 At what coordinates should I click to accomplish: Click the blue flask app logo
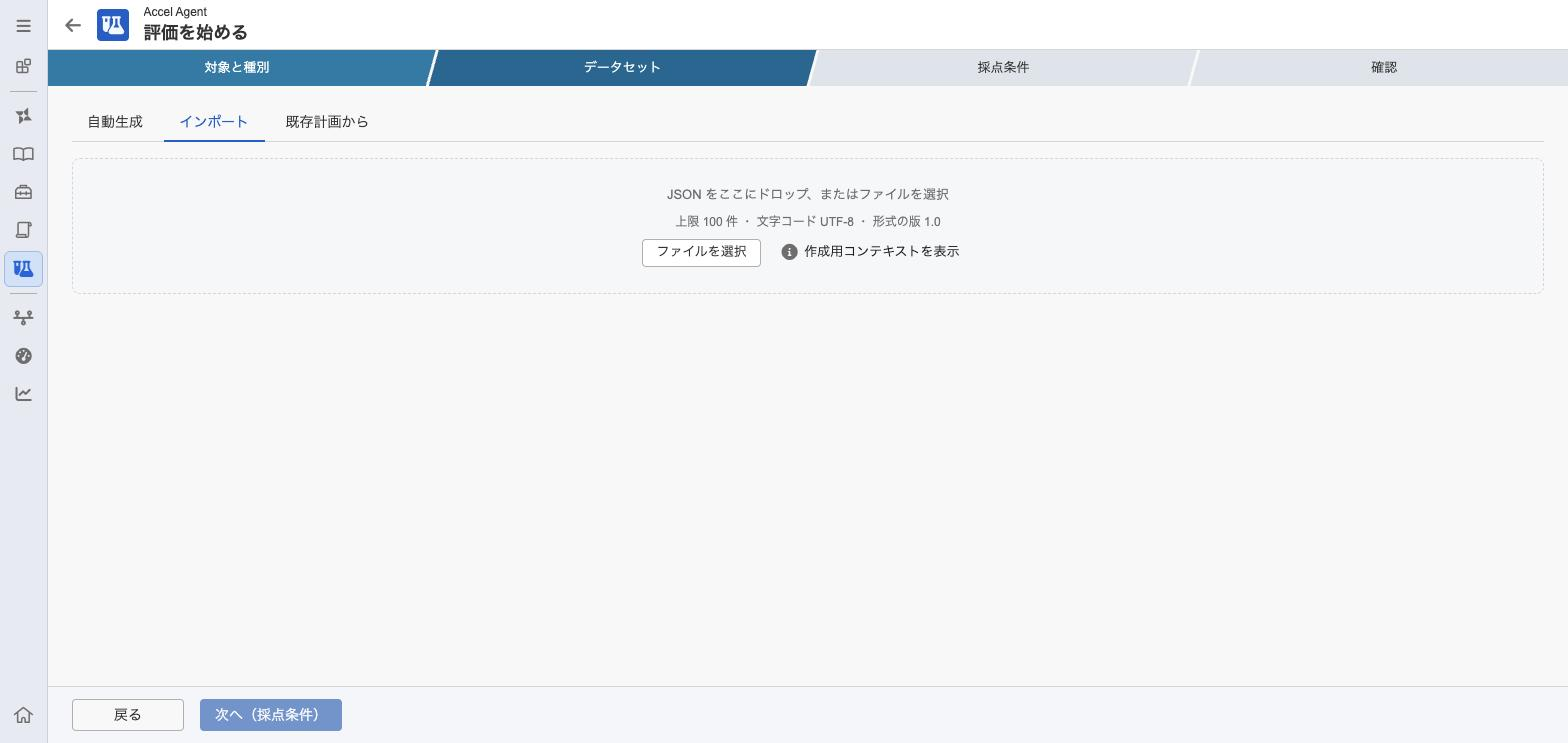pyautogui.click(x=113, y=25)
